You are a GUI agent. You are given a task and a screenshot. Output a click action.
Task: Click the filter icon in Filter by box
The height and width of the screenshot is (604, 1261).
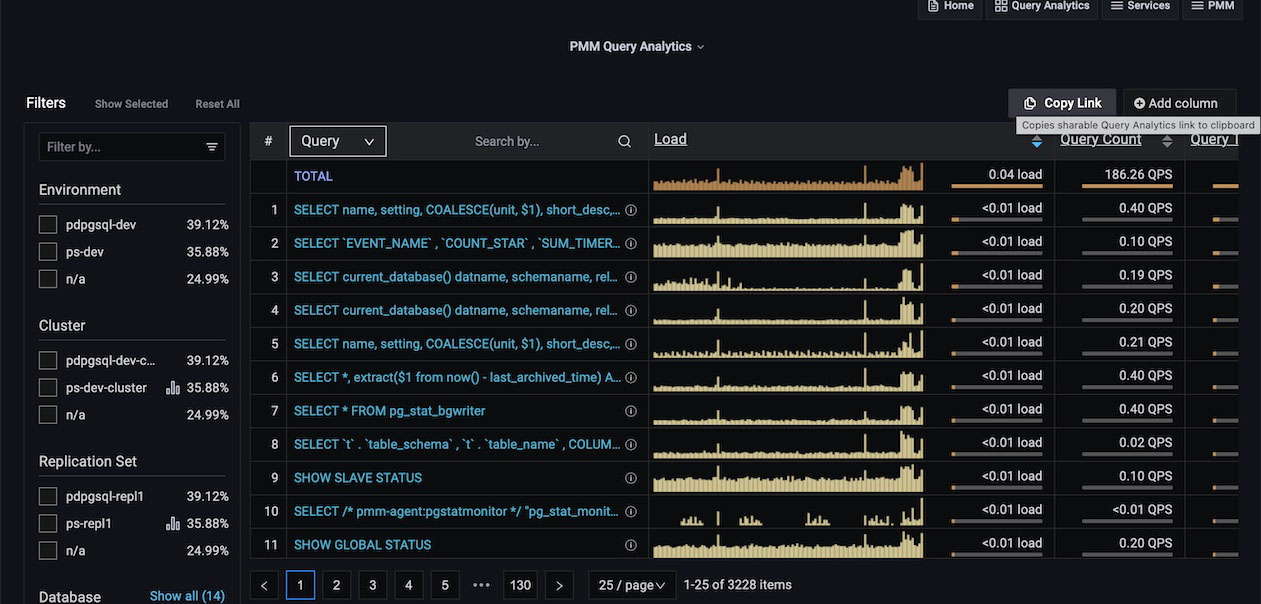[212, 147]
